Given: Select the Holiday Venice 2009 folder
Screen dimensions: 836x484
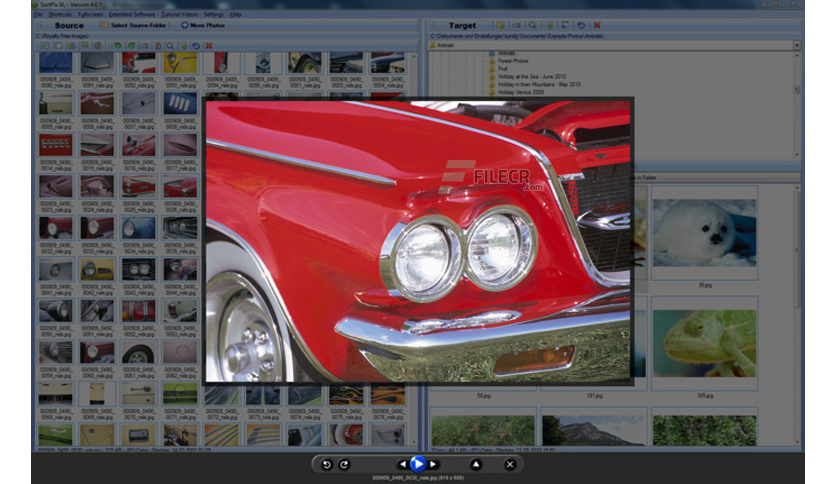Looking at the screenshot, I should point(521,92).
